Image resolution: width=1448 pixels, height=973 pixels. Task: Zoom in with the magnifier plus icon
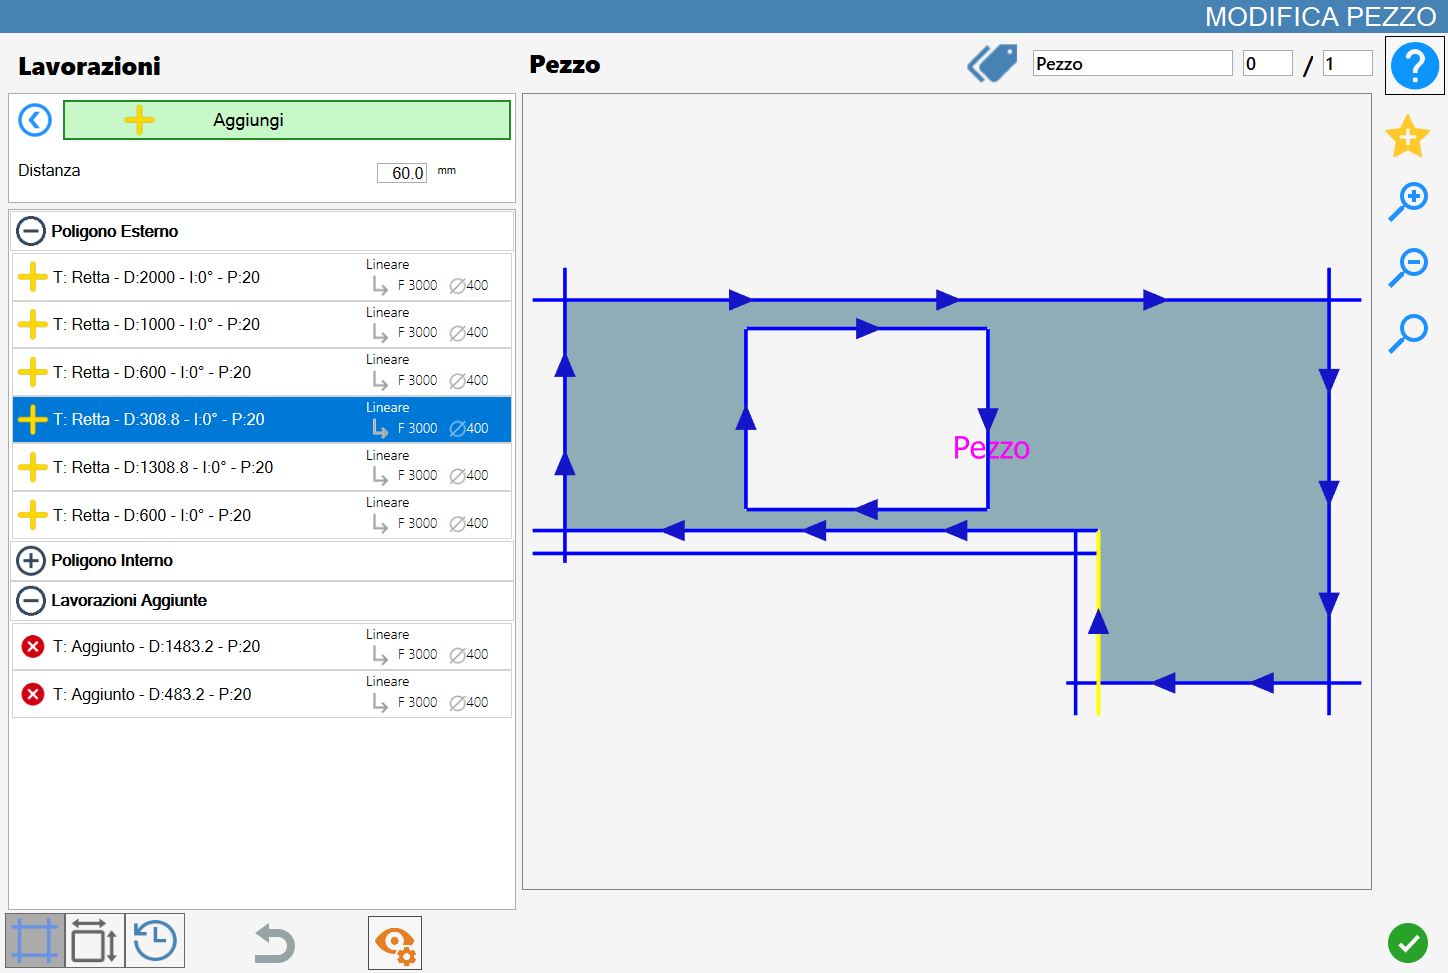pos(1408,201)
